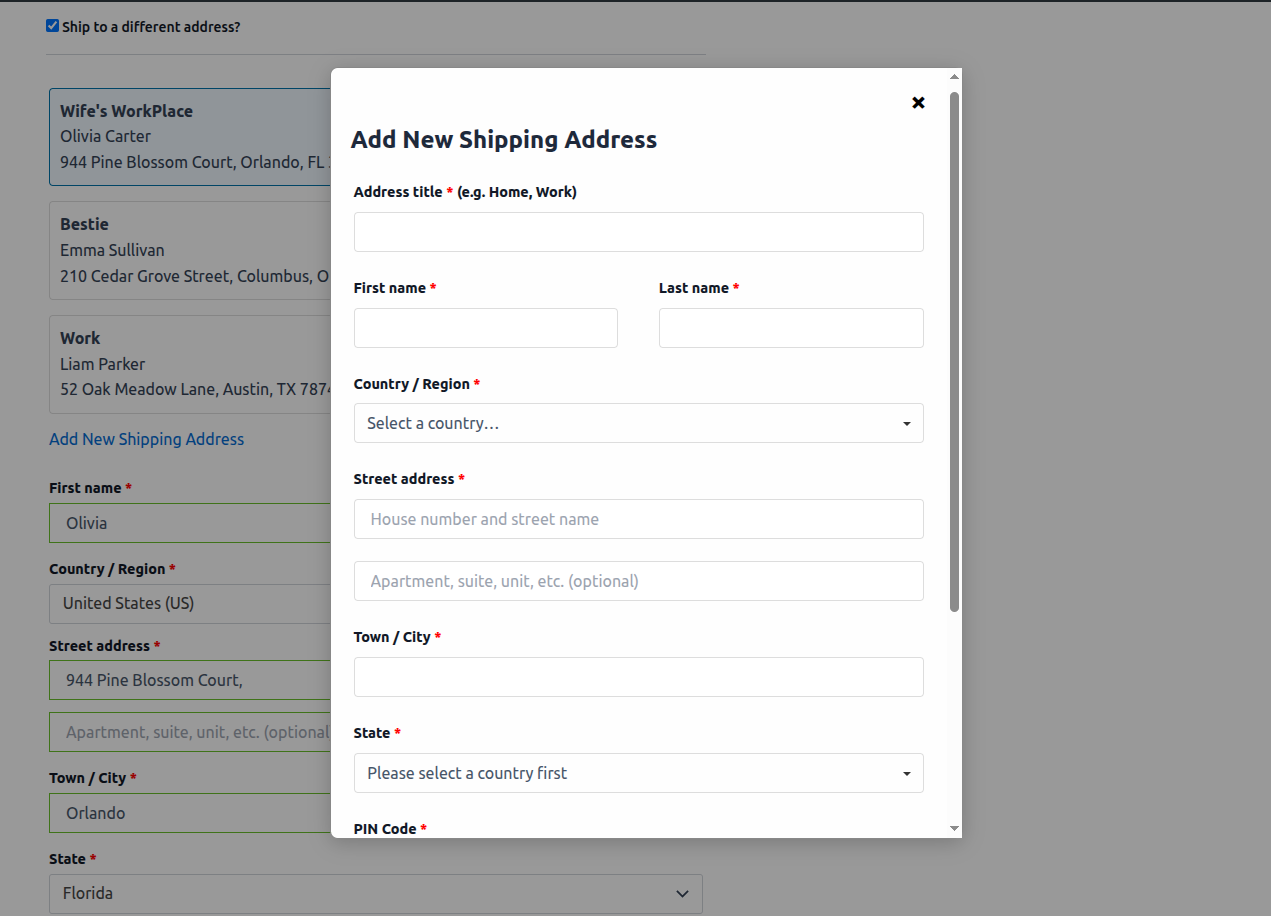Focus the House number and street name field
This screenshot has width=1271, height=916.
point(639,519)
